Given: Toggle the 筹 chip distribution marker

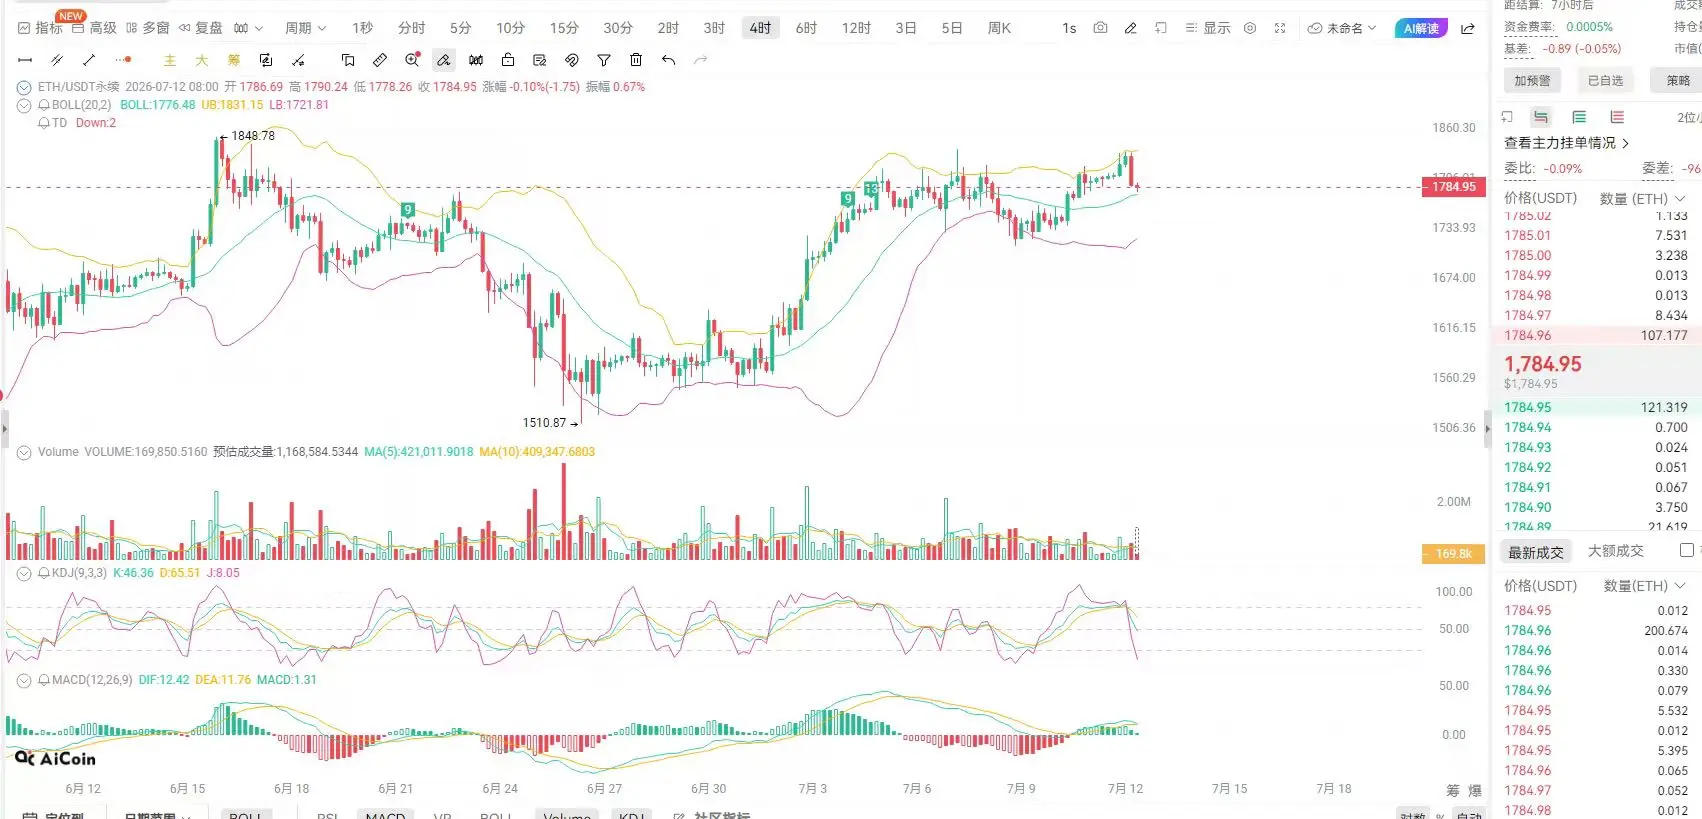Looking at the screenshot, I should (x=233, y=60).
